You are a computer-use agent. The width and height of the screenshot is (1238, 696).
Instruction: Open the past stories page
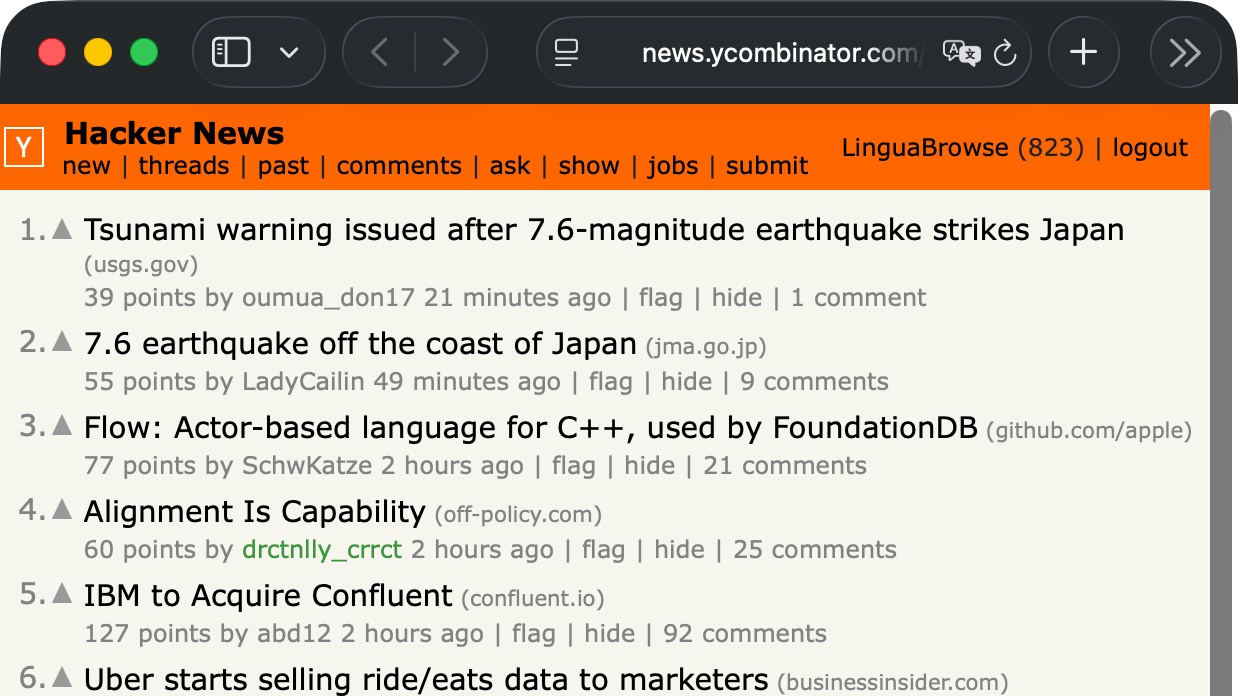(x=283, y=166)
